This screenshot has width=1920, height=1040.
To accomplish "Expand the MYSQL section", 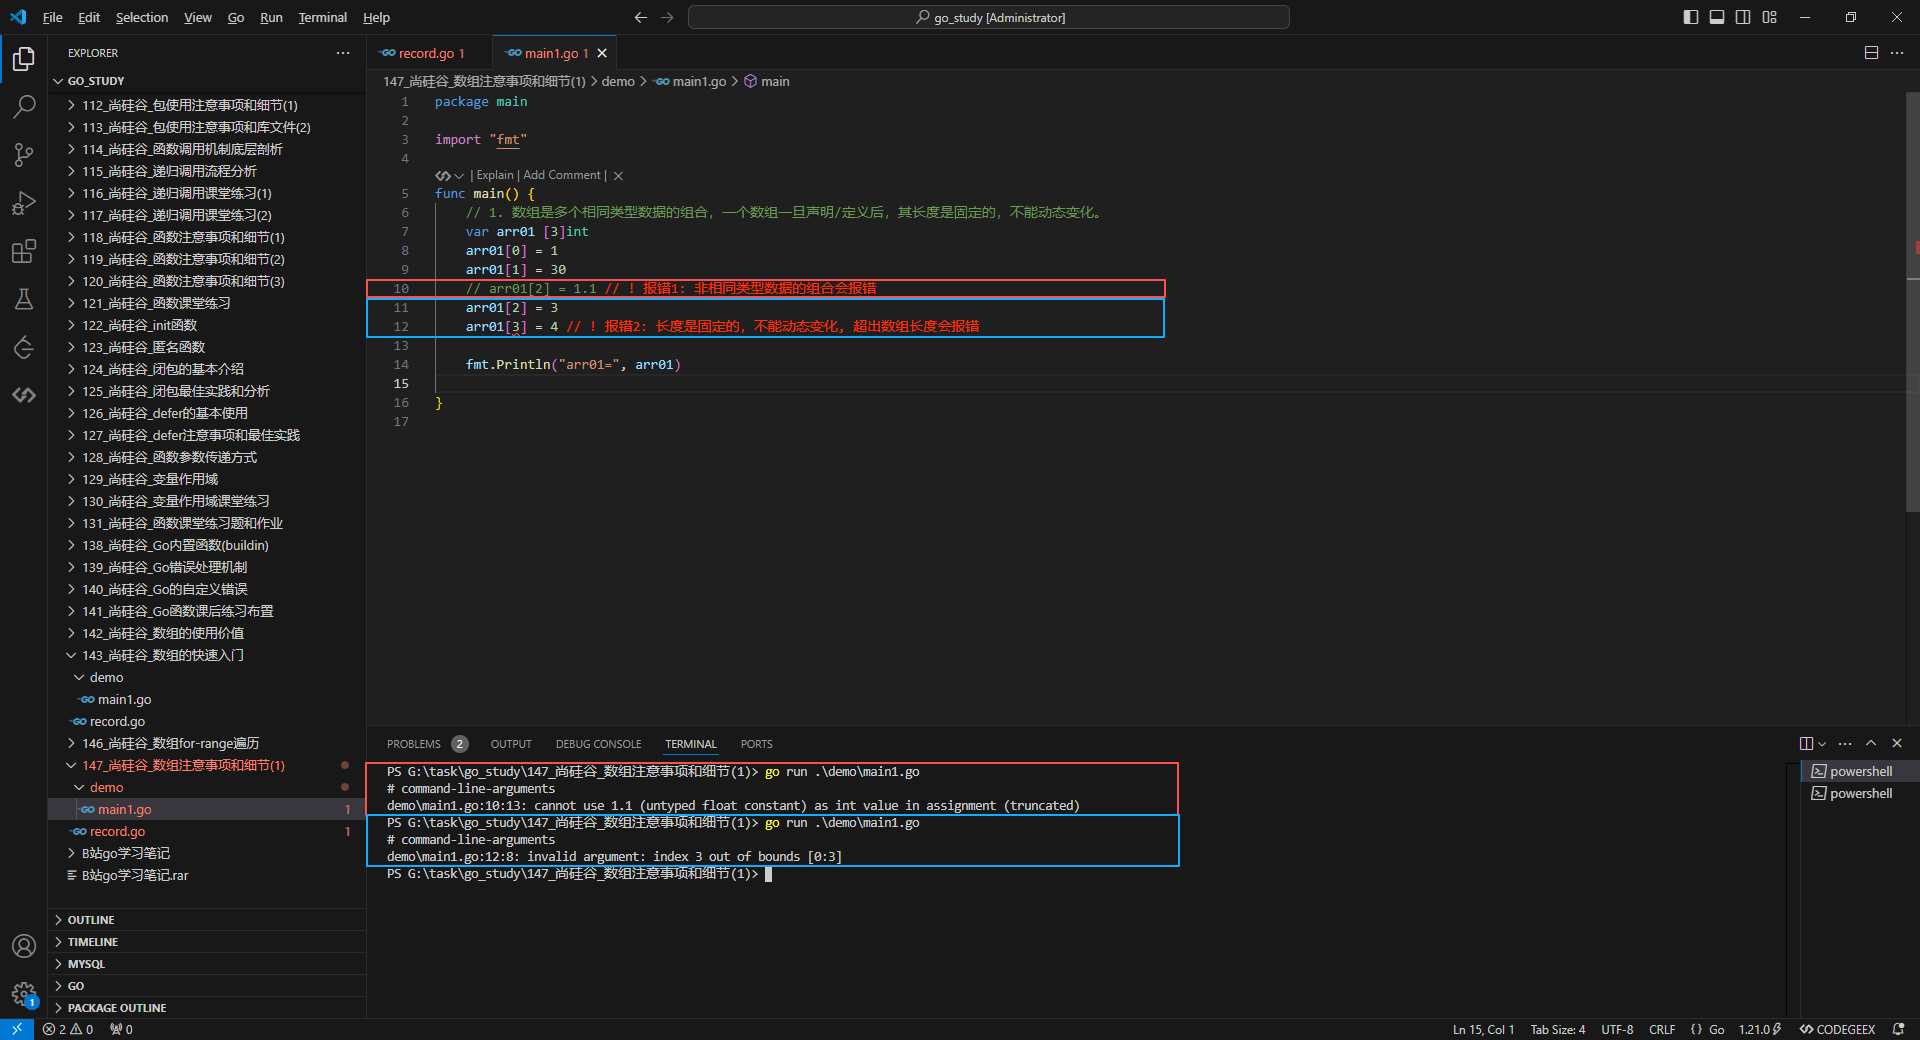I will click(x=207, y=964).
